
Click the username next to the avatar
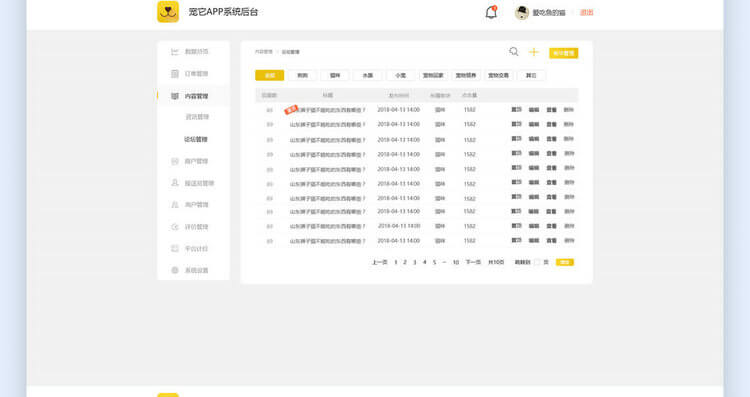click(x=549, y=13)
